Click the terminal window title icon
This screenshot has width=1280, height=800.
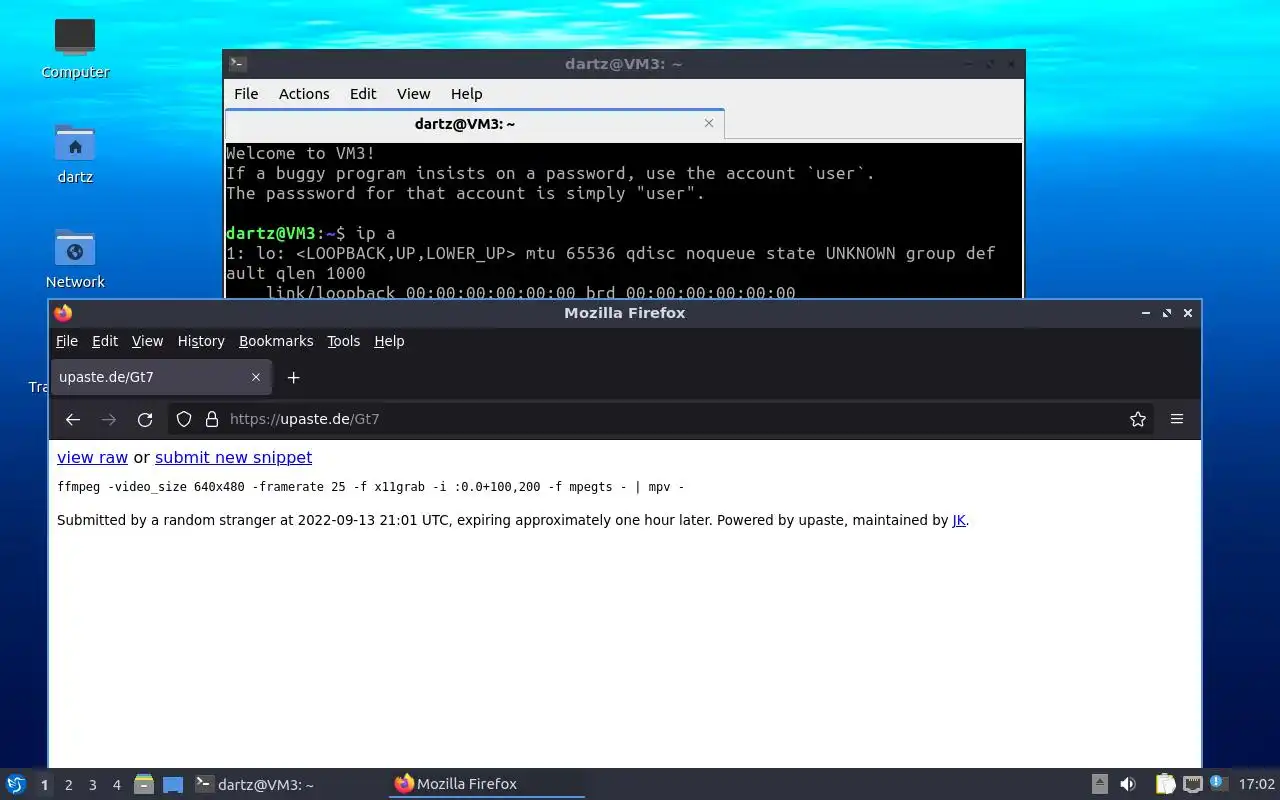[x=237, y=64]
